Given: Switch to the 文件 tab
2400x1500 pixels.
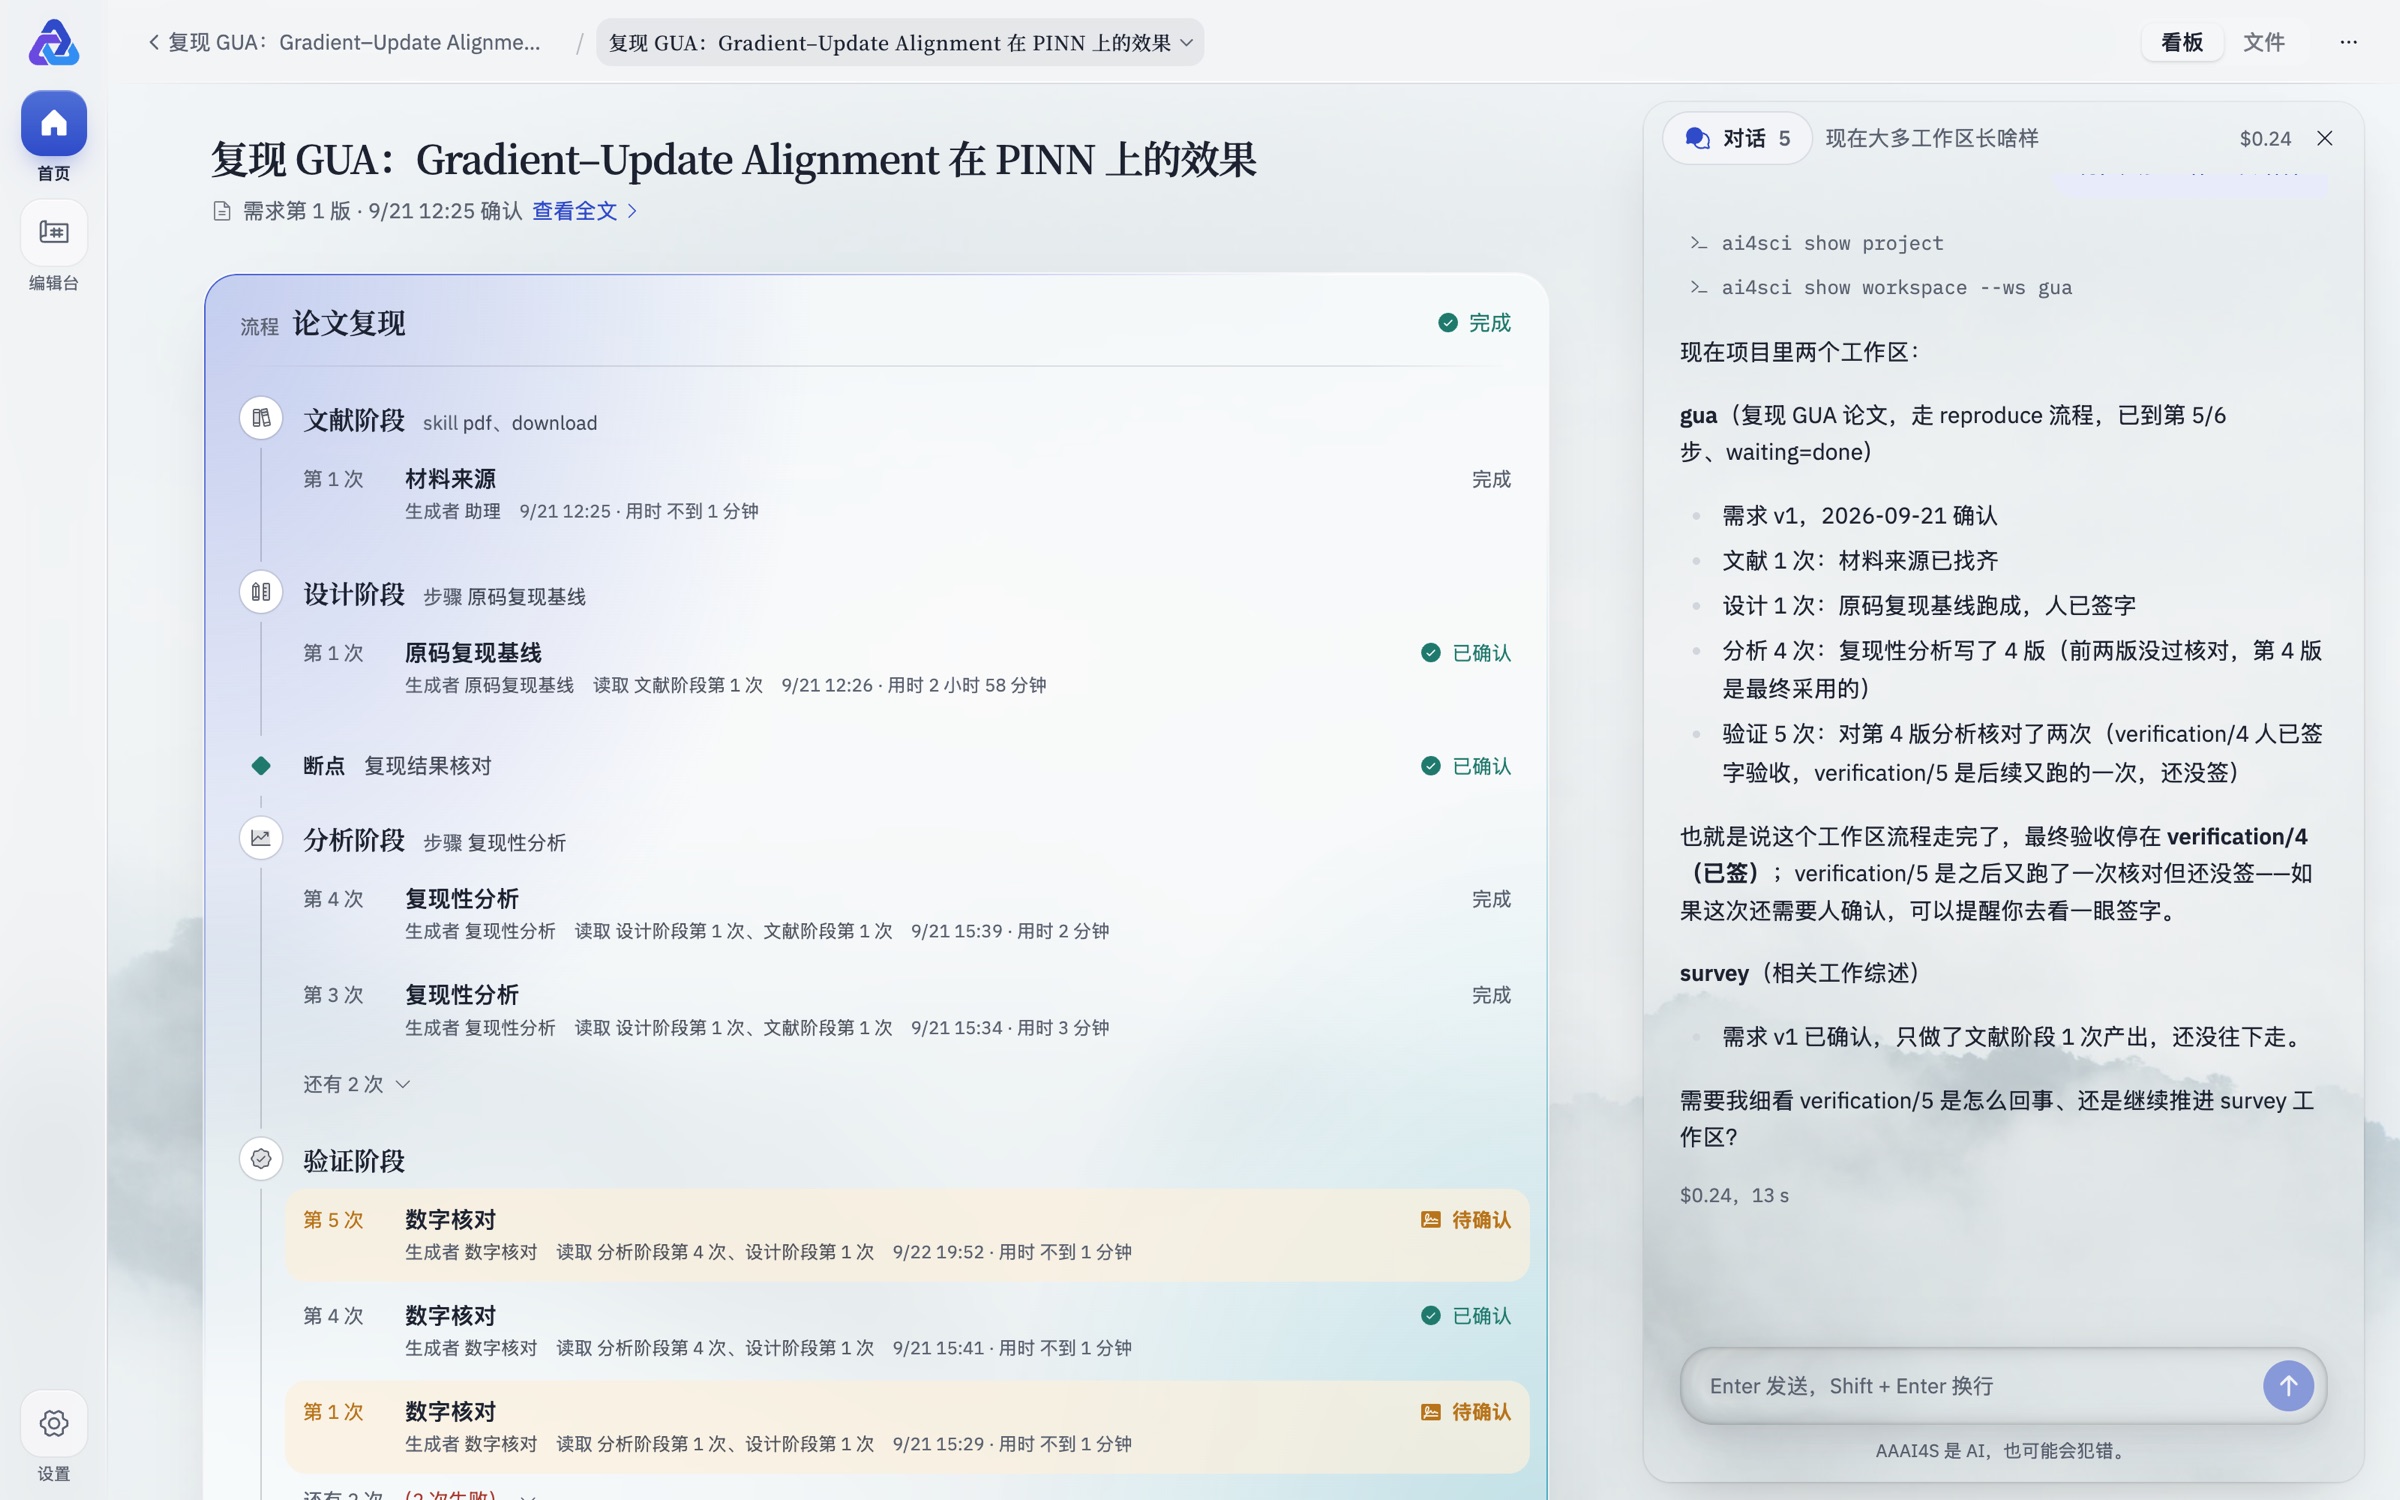Looking at the screenshot, I should 2264,42.
